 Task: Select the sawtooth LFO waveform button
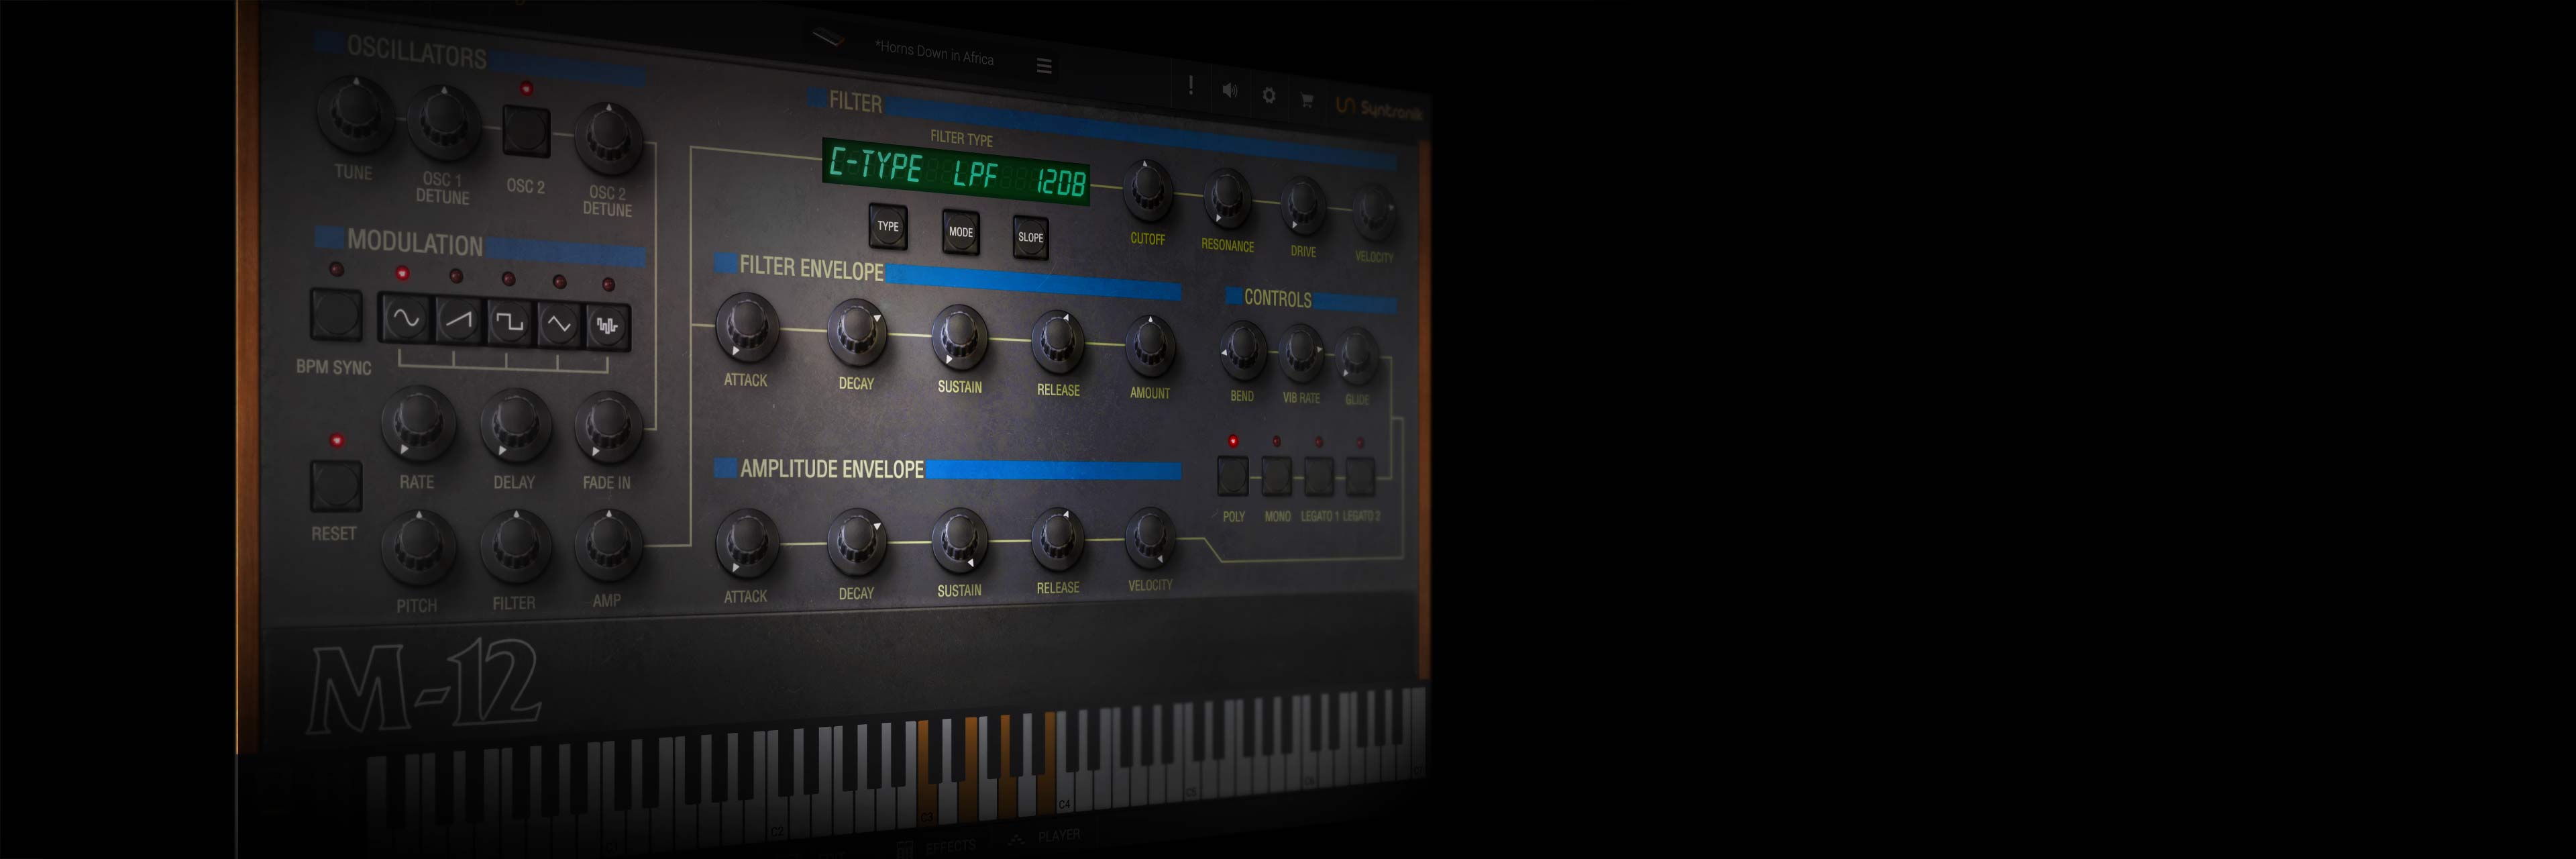[458, 321]
